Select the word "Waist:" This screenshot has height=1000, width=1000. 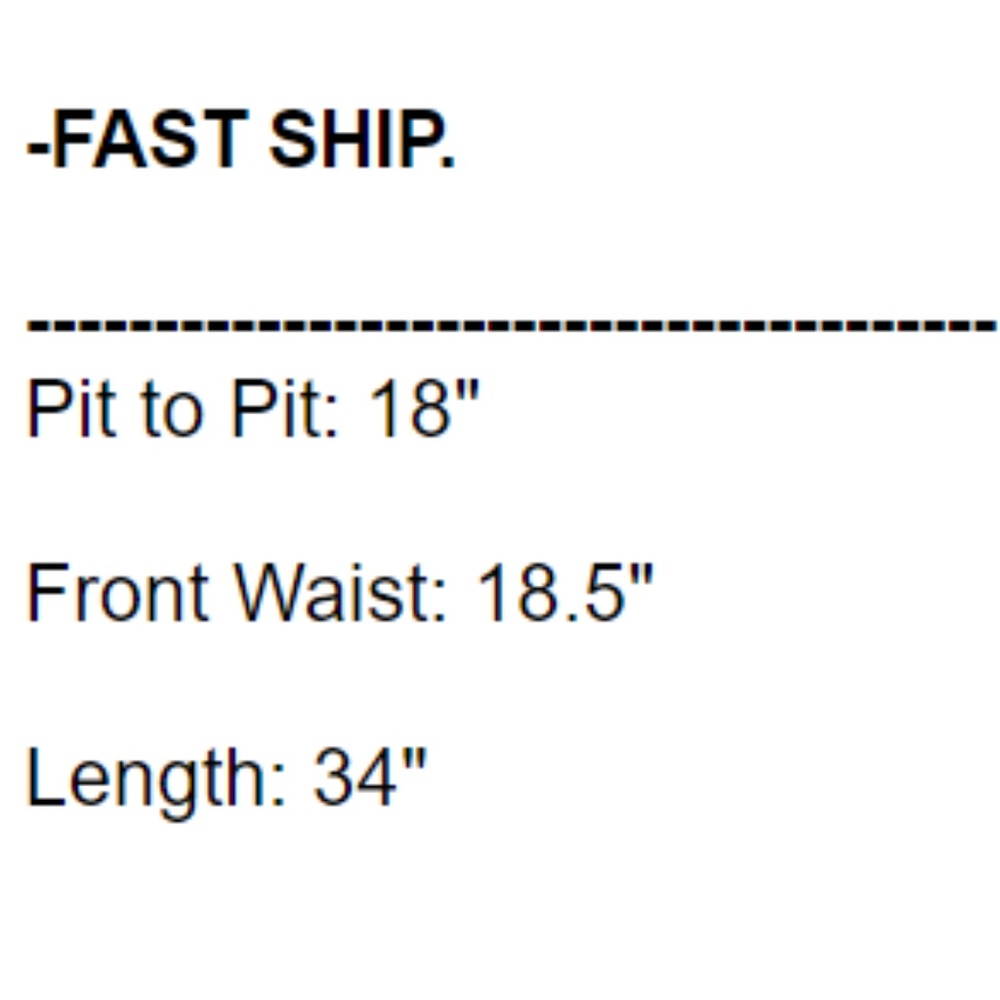[341, 592]
